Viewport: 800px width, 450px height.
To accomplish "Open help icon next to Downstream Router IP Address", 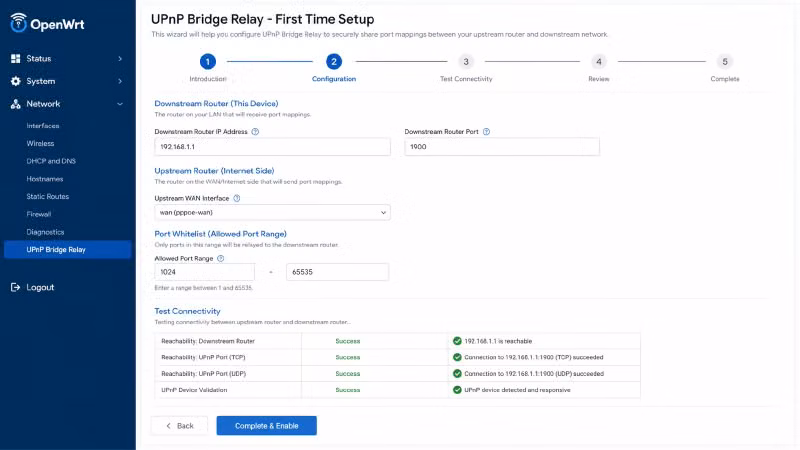I will pos(255,132).
